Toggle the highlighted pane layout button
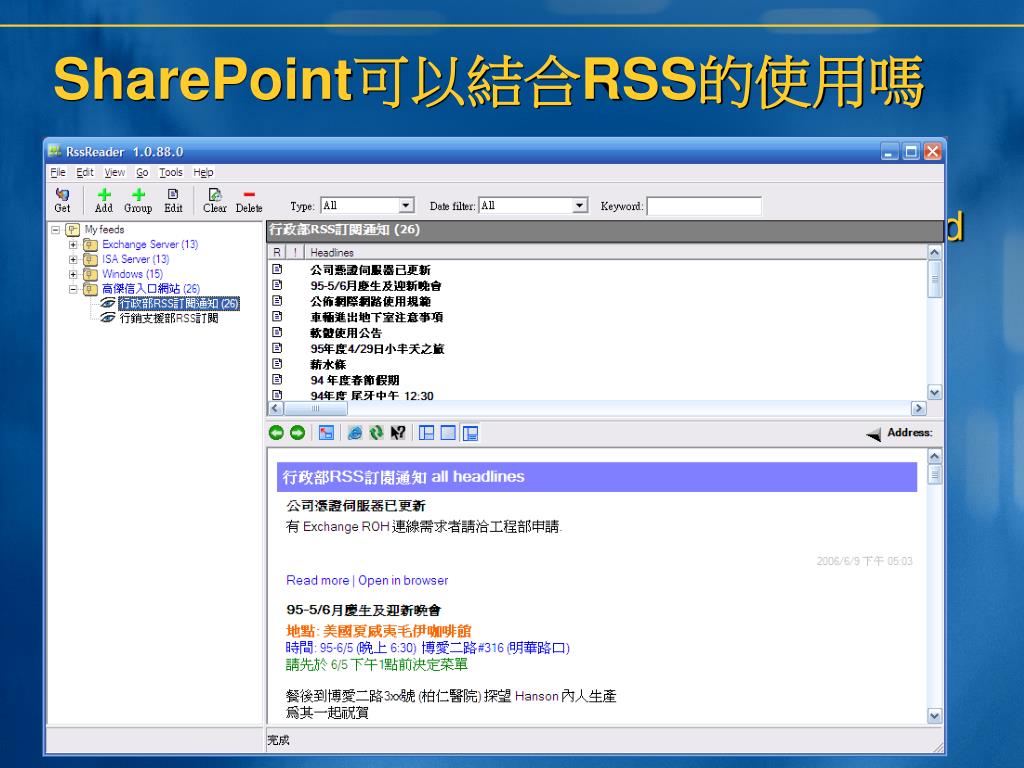 coord(470,432)
